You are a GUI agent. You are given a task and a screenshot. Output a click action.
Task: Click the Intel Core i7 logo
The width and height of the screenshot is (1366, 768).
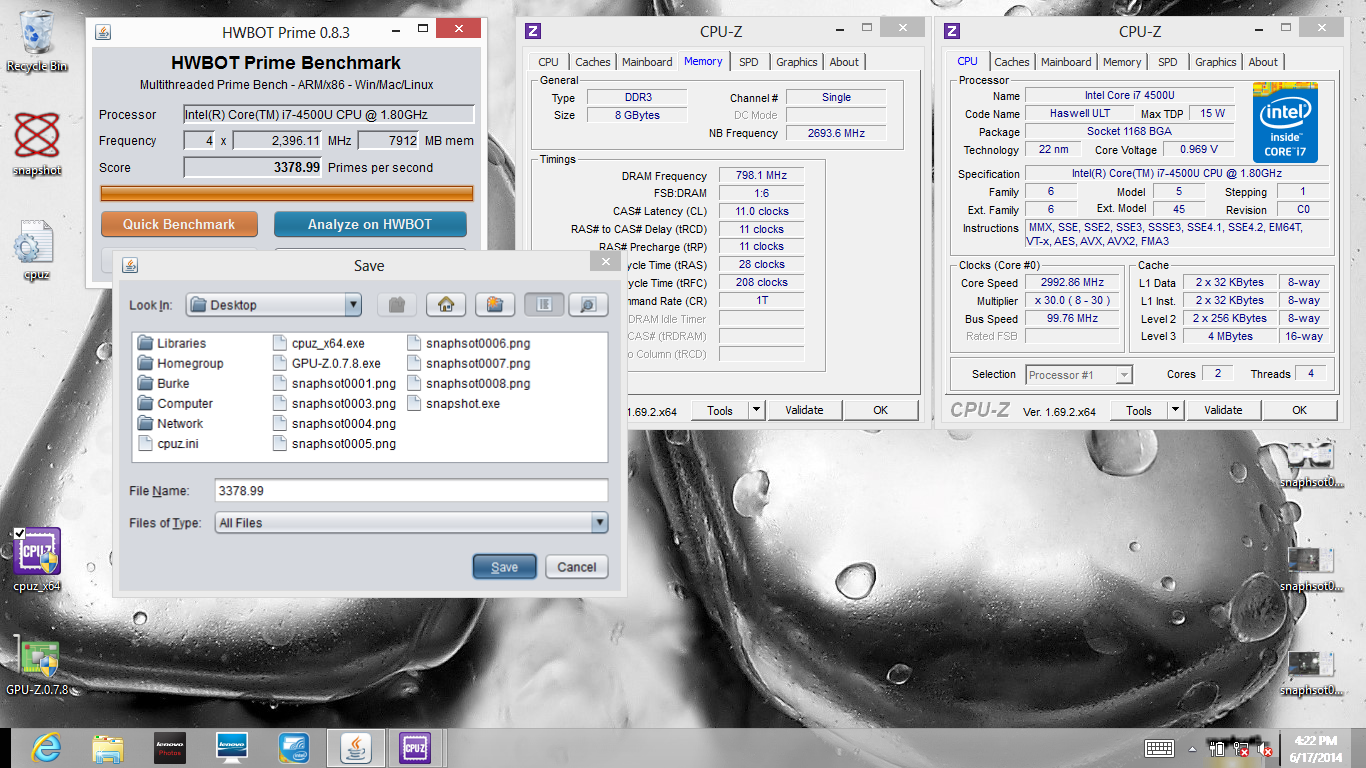1284,122
